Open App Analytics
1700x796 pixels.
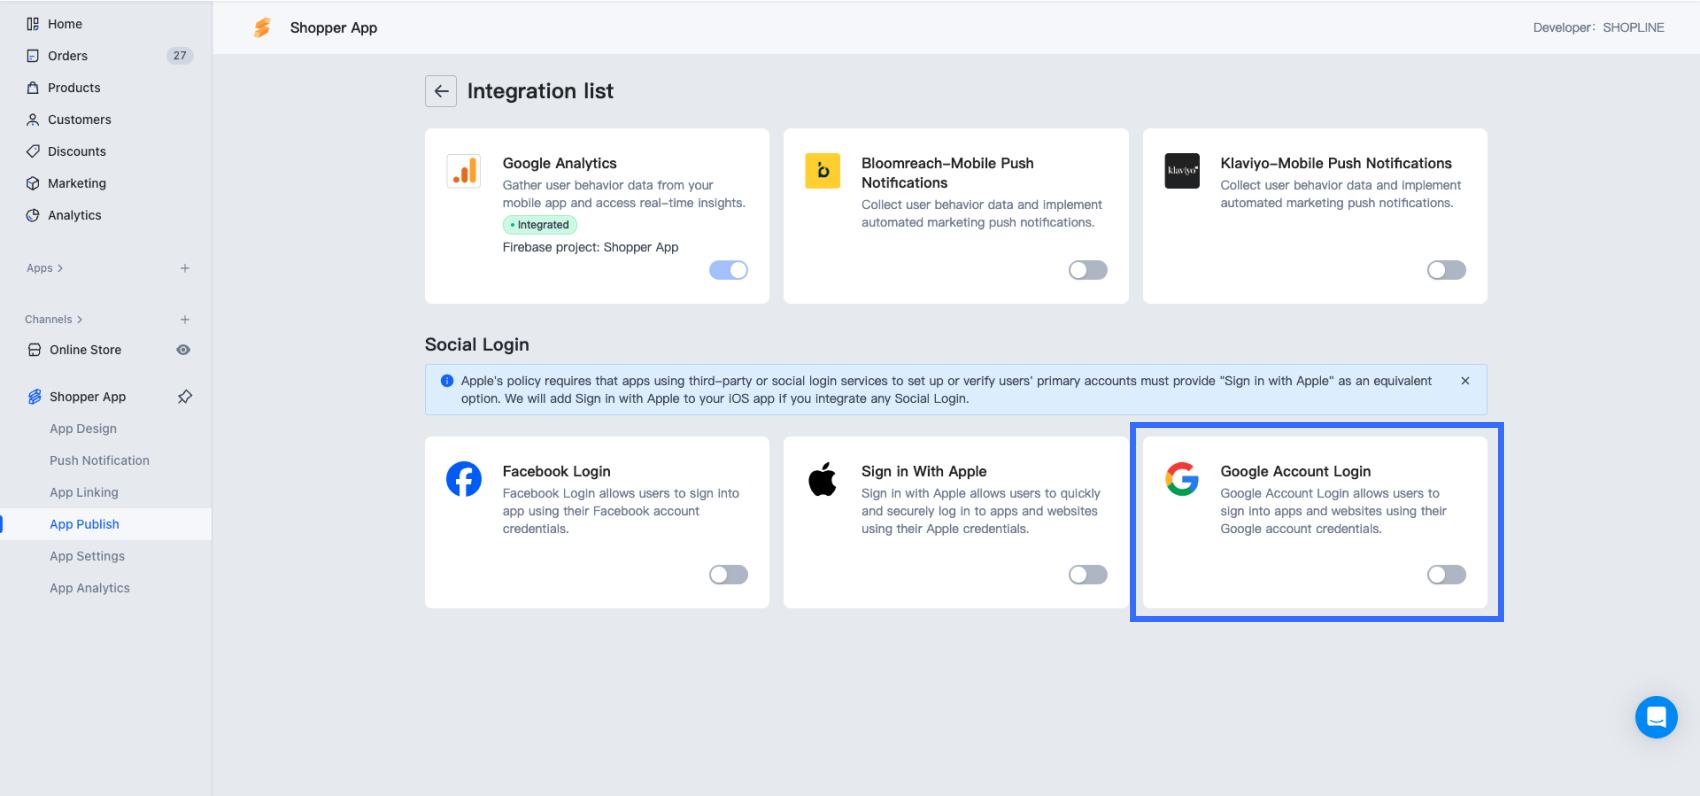89,587
